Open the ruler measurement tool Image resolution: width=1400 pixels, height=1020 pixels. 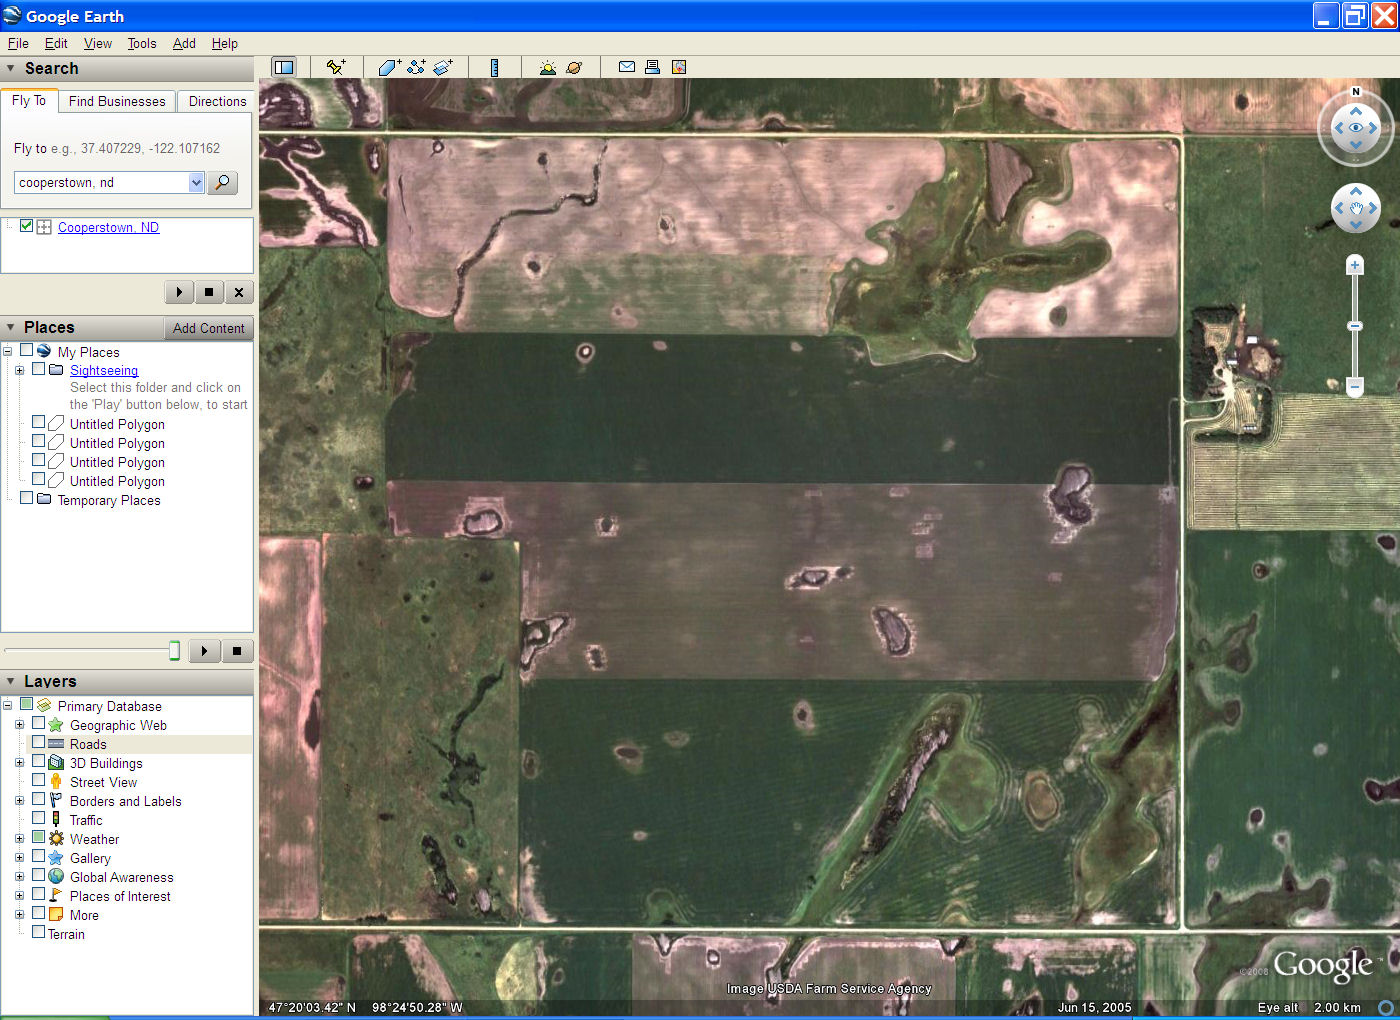494,67
